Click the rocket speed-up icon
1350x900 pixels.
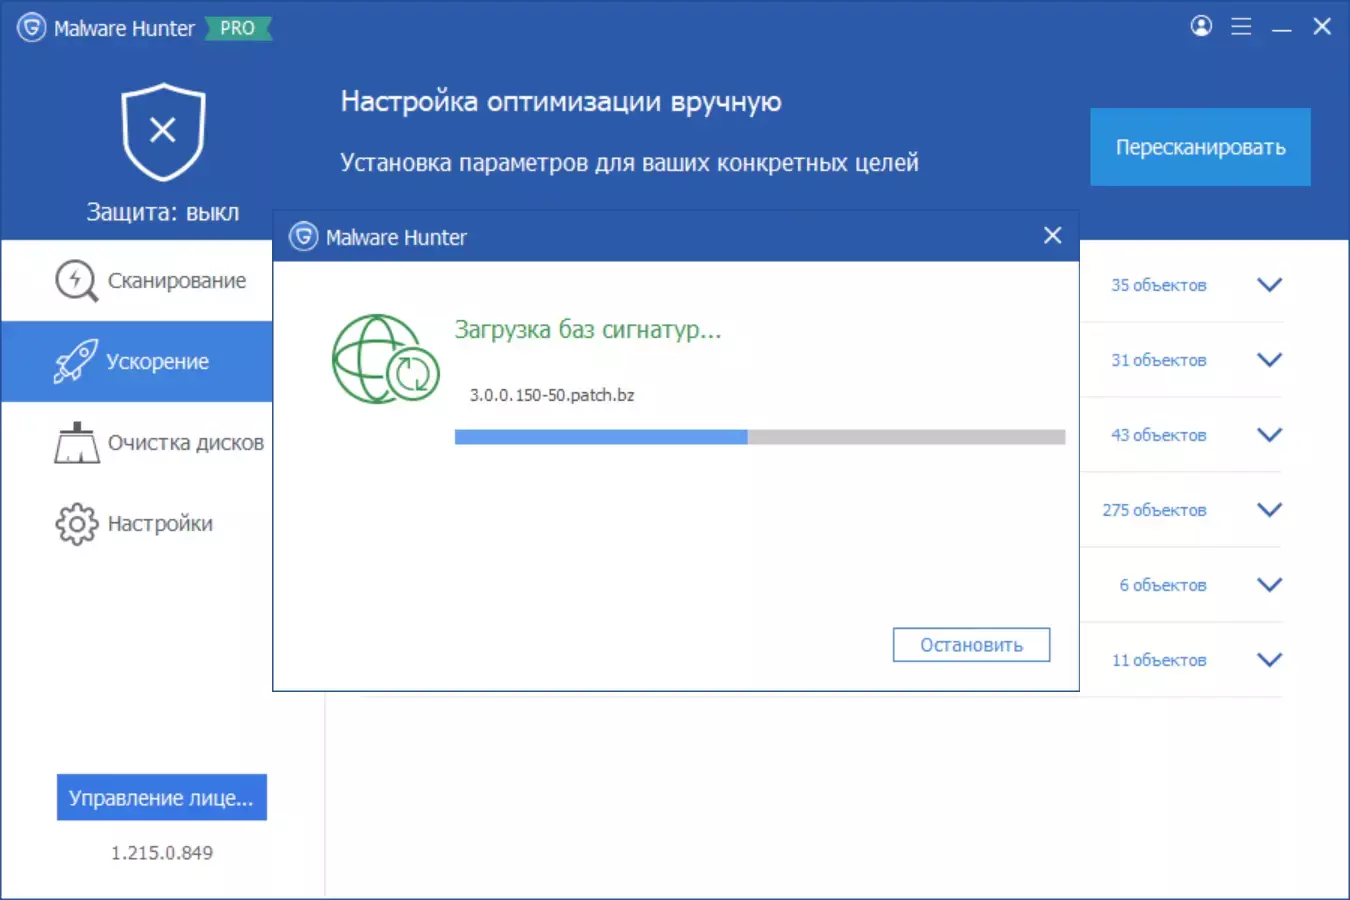[76, 362]
